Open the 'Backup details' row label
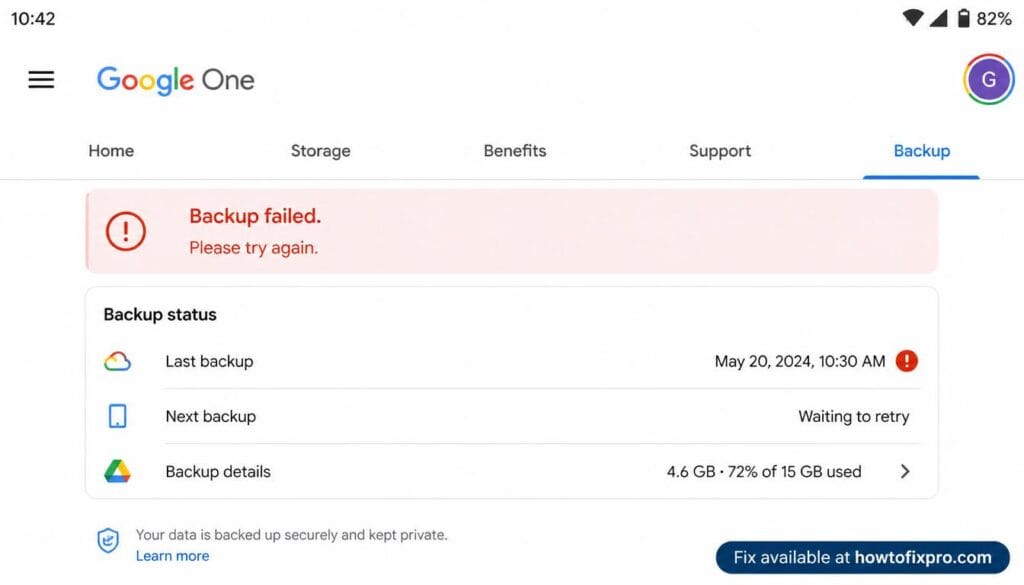The width and height of the screenshot is (1024, 585). [217, 471]
